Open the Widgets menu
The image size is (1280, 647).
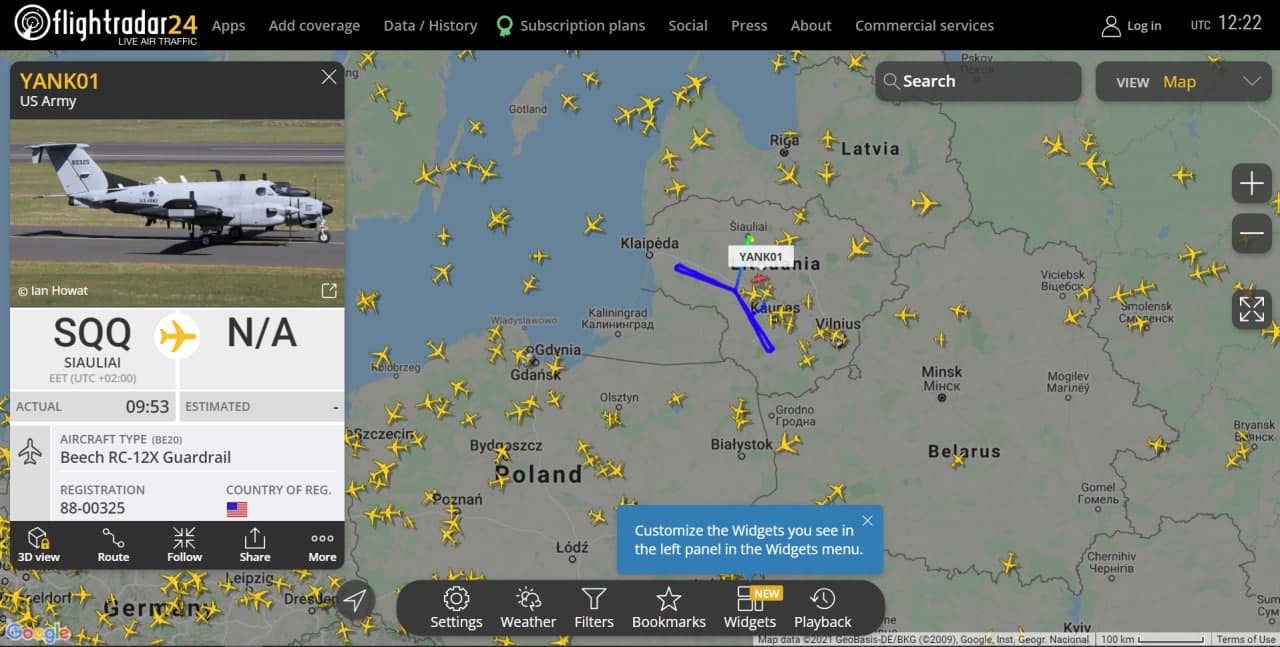click(750, 608)
